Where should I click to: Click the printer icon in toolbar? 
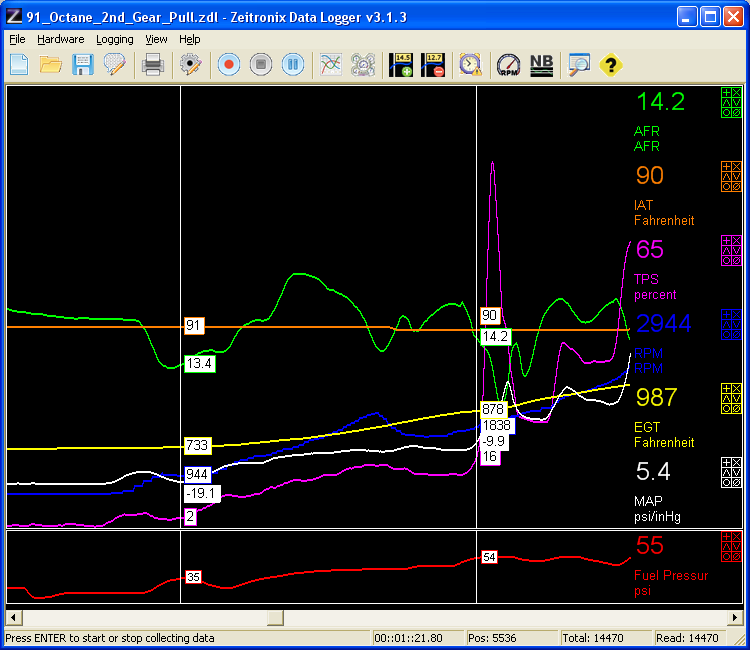pos(153,65)
